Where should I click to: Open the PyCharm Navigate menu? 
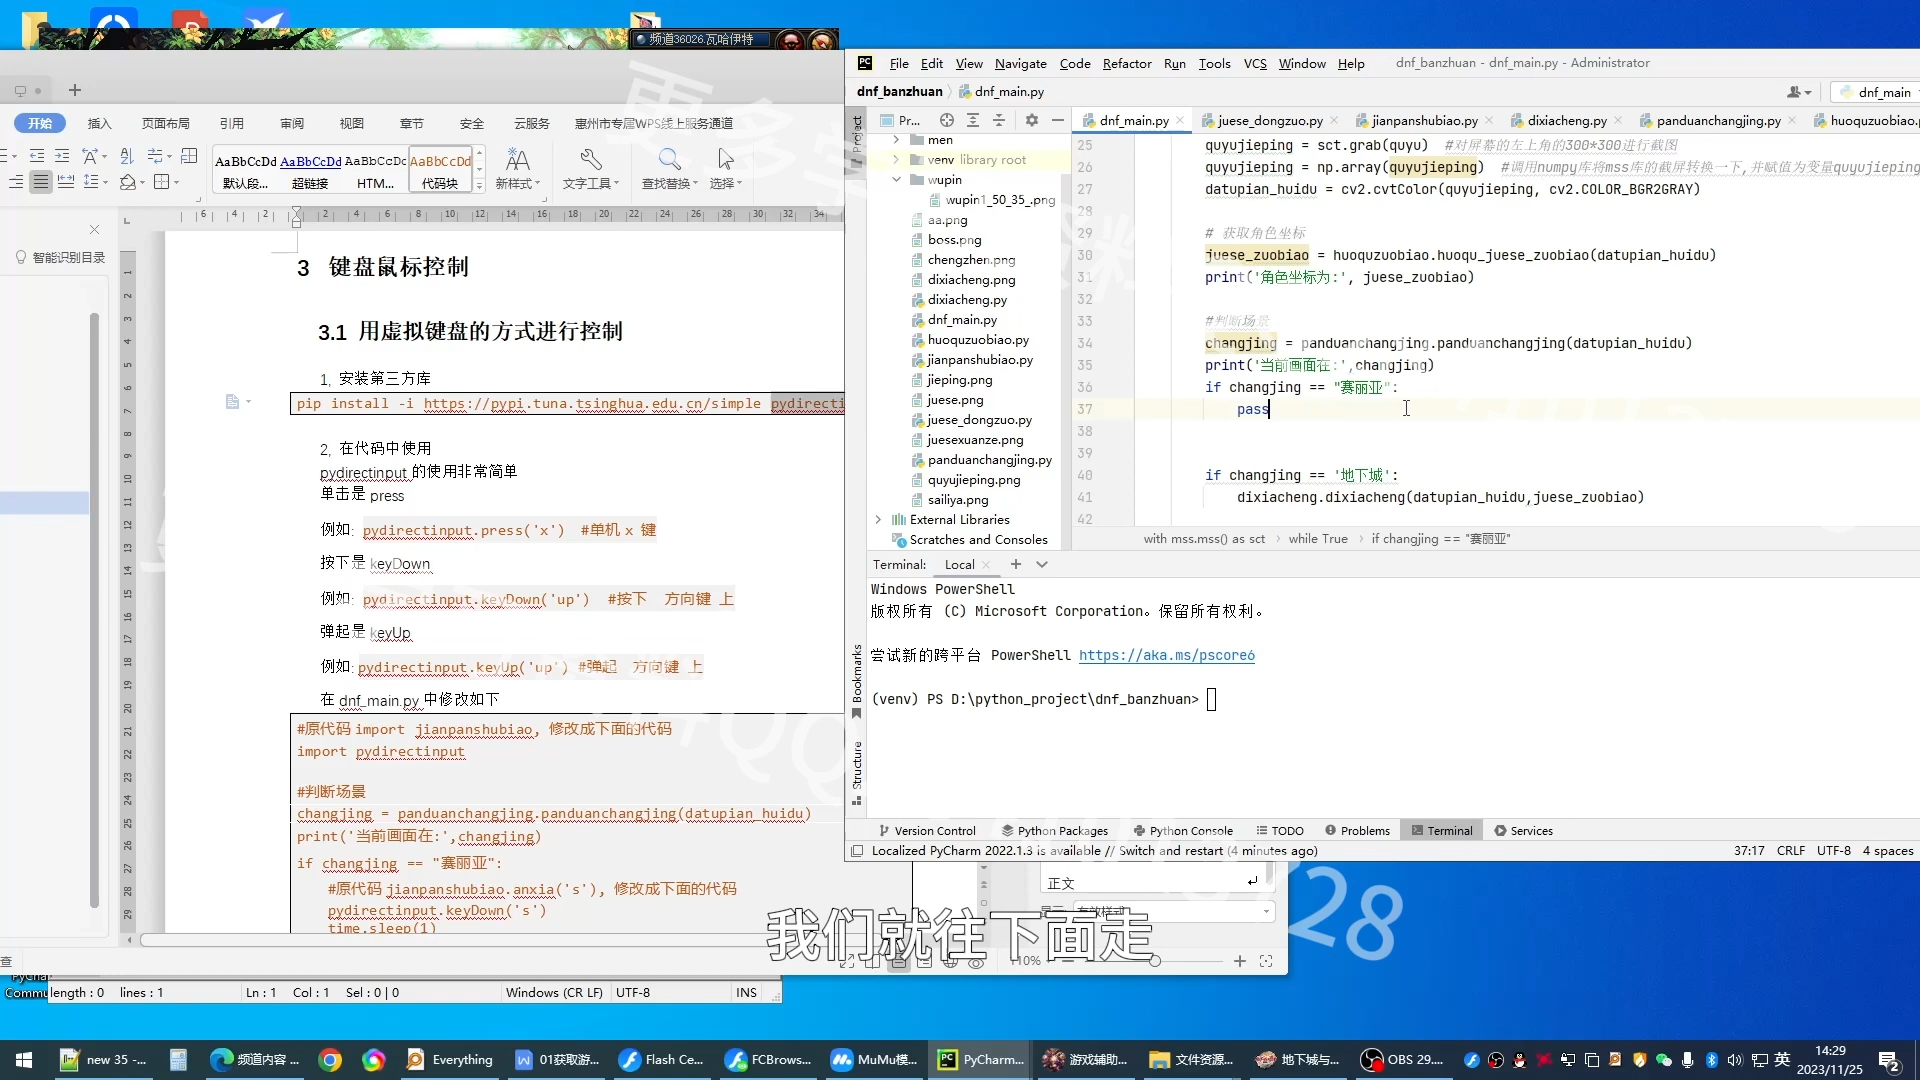coord(1020,63)
